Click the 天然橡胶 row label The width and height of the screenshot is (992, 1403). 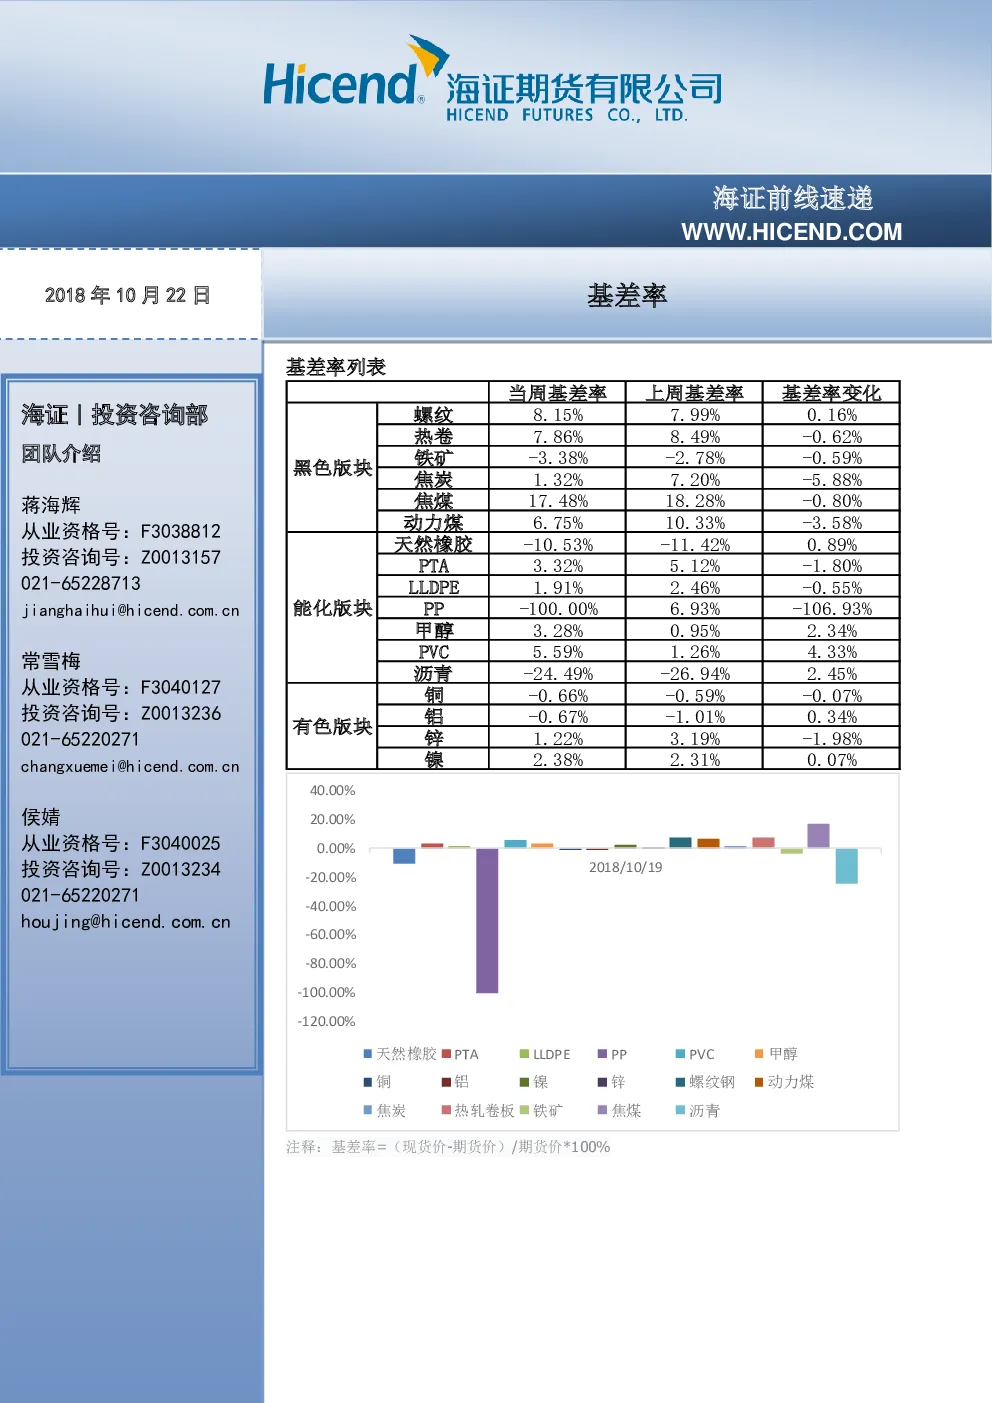point(433,545)
